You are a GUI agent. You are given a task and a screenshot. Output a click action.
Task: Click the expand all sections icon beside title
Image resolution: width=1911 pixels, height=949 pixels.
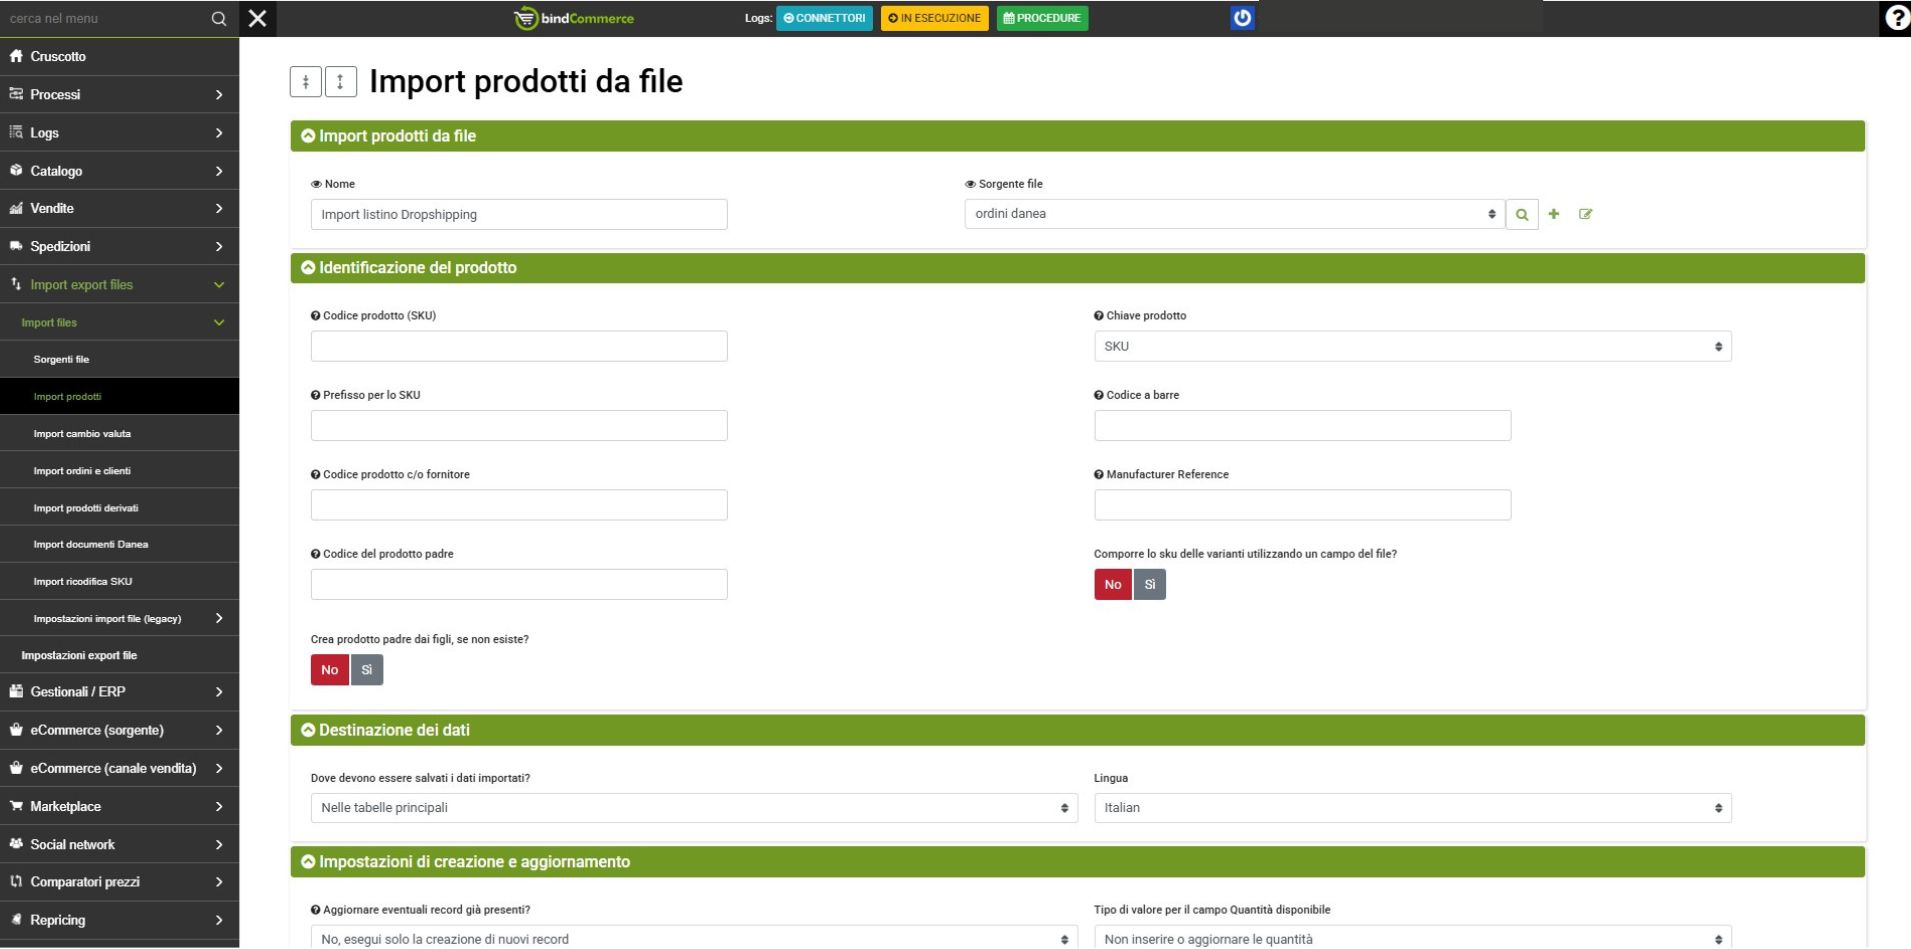(x=340, y=82)
